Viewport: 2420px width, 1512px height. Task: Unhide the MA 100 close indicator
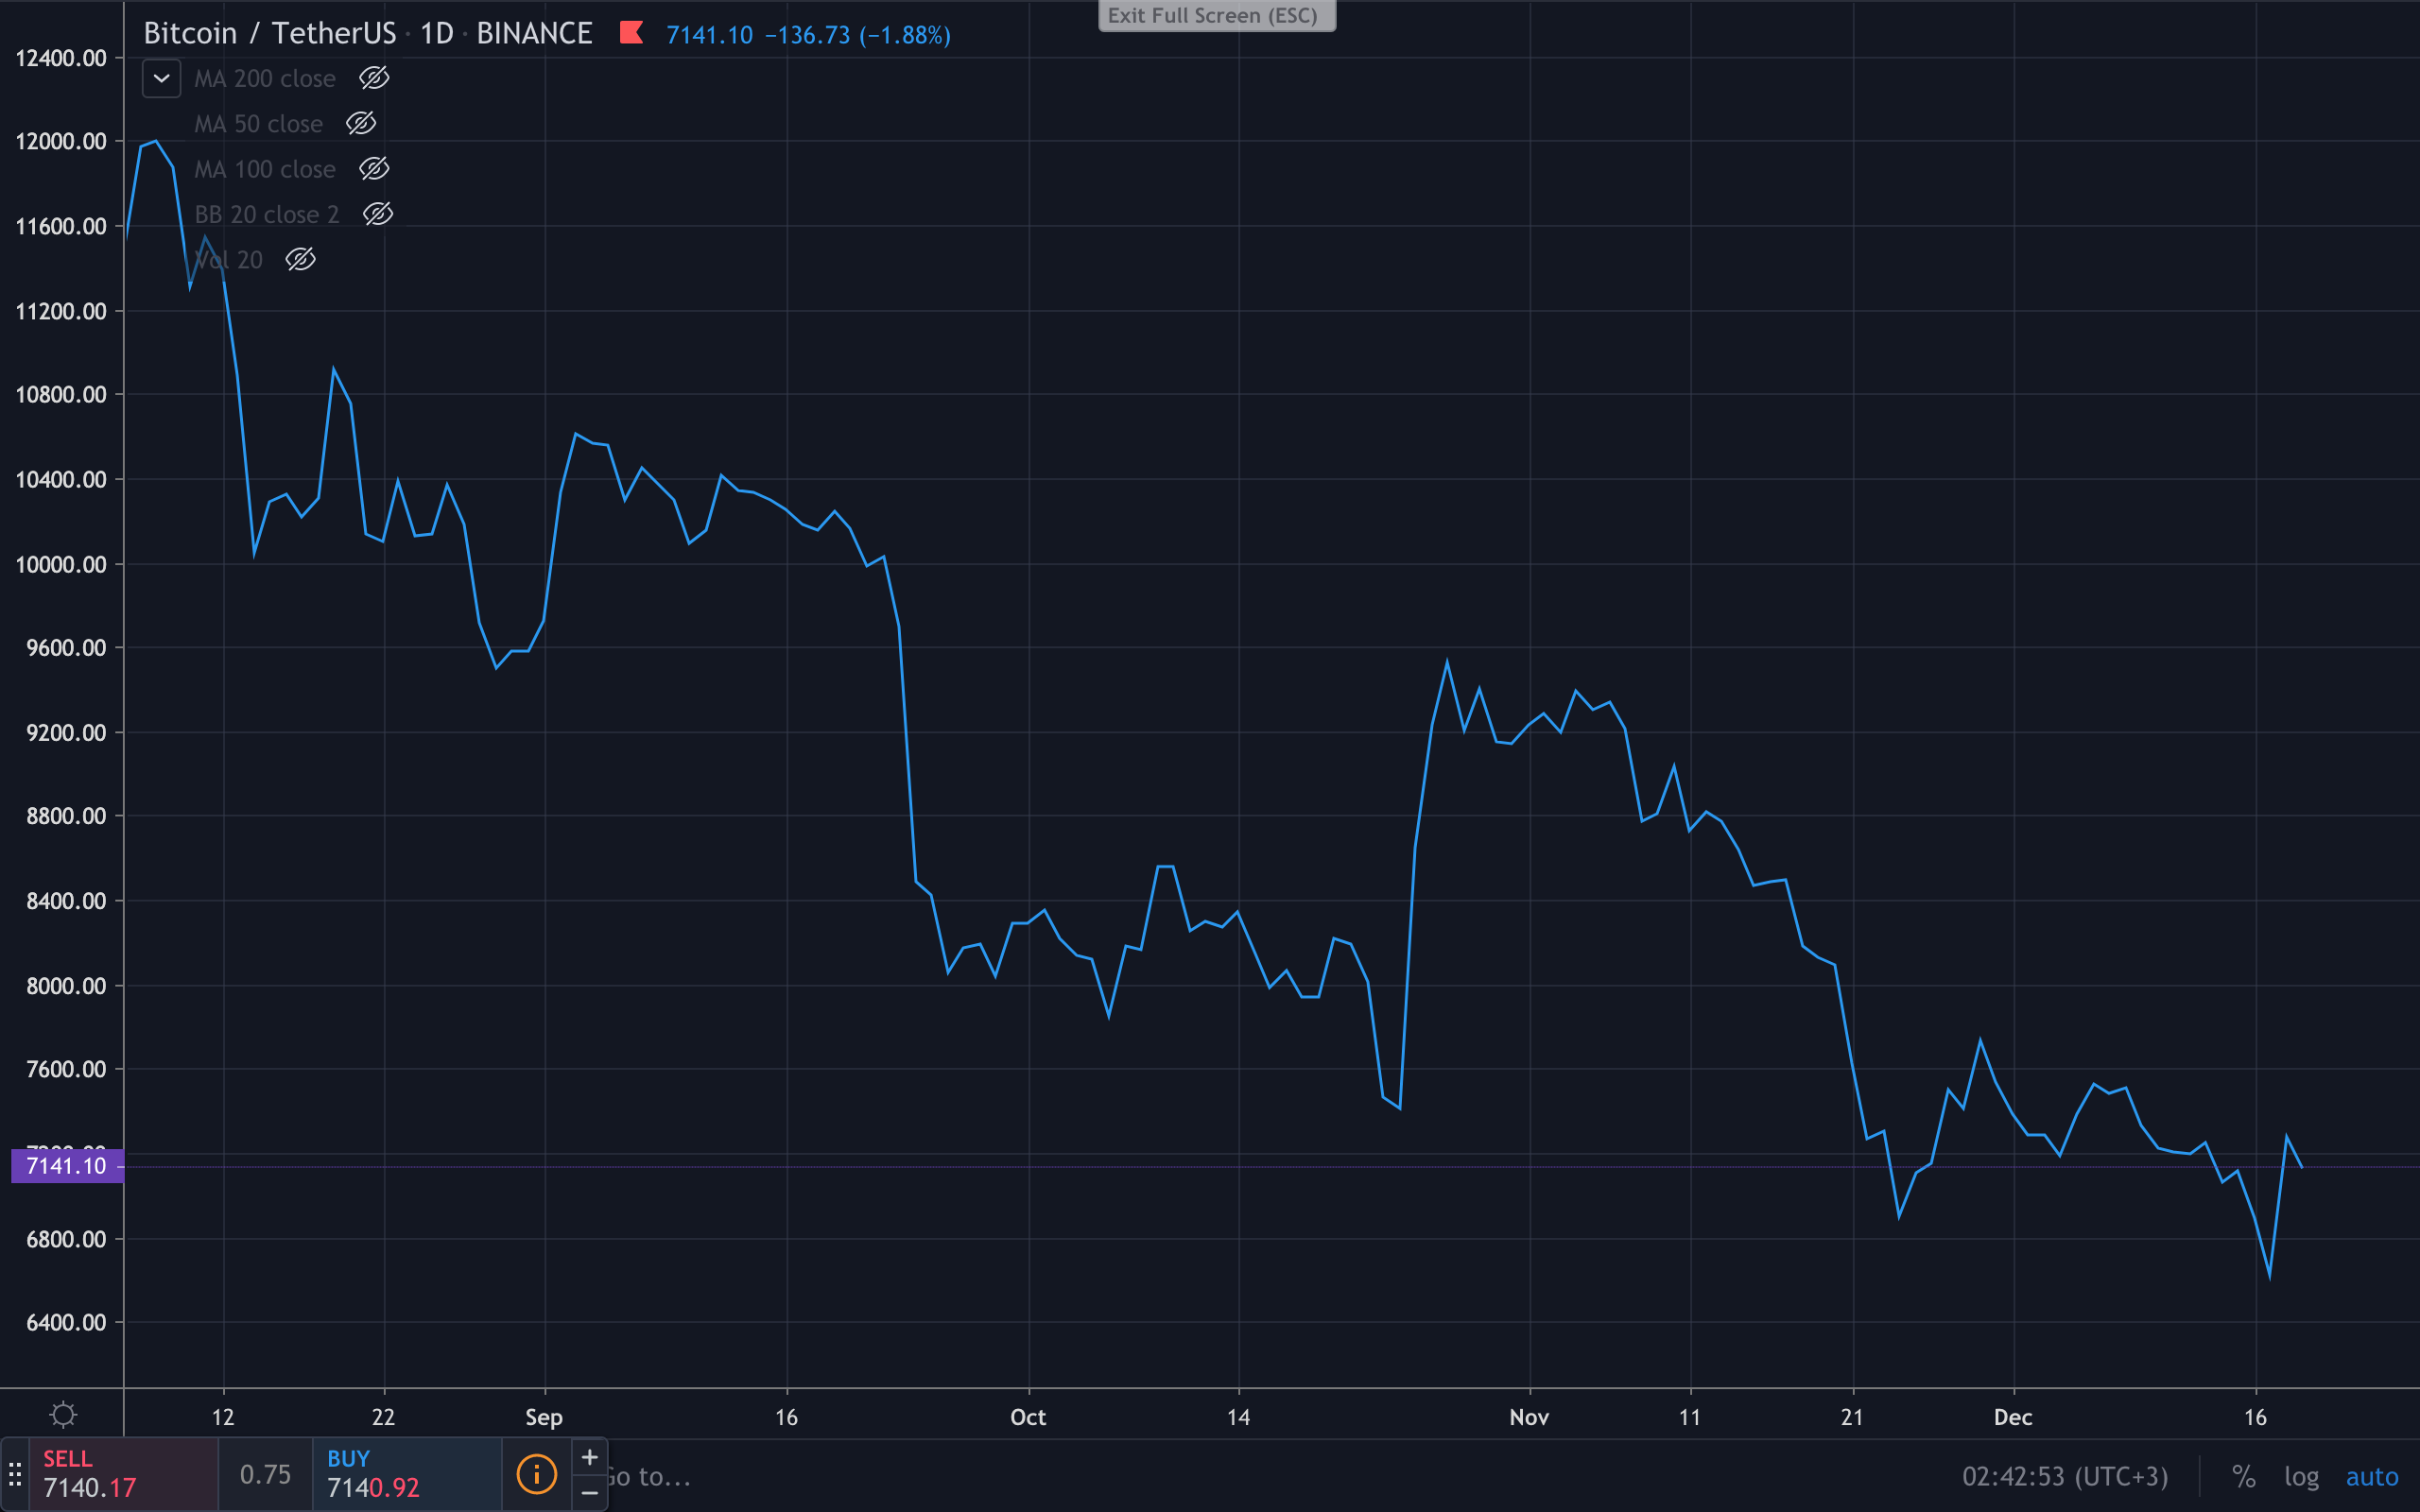tap(374, 169)
